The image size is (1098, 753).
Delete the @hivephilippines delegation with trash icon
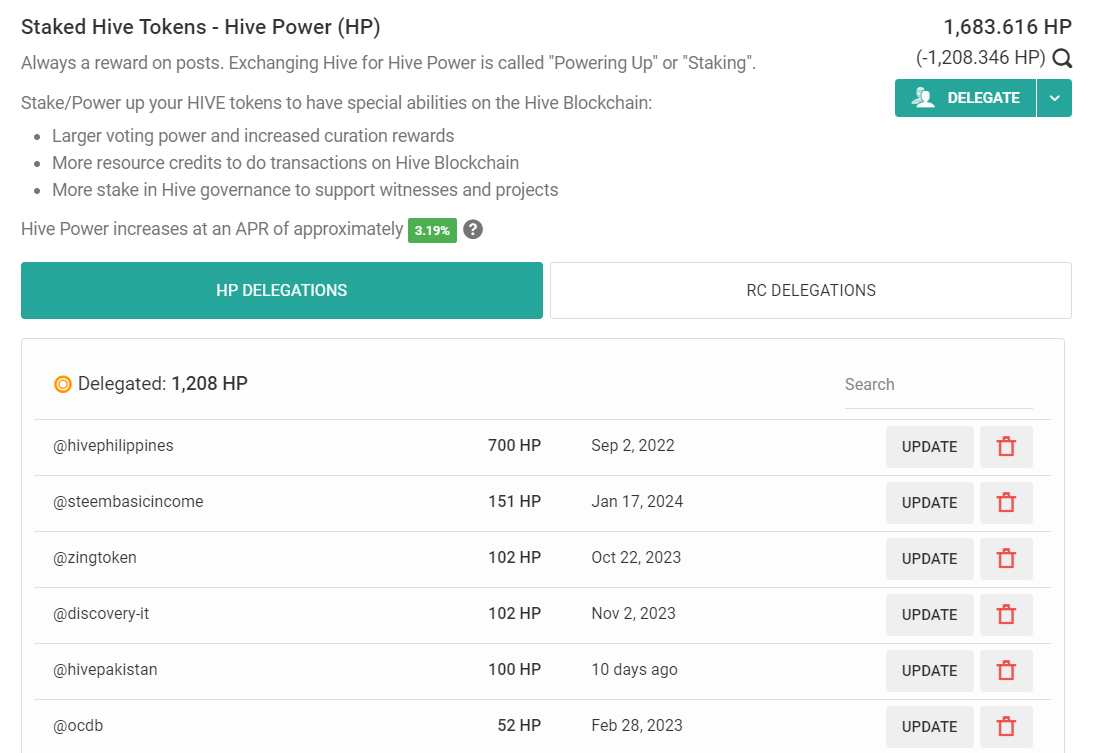(1006, 447)
